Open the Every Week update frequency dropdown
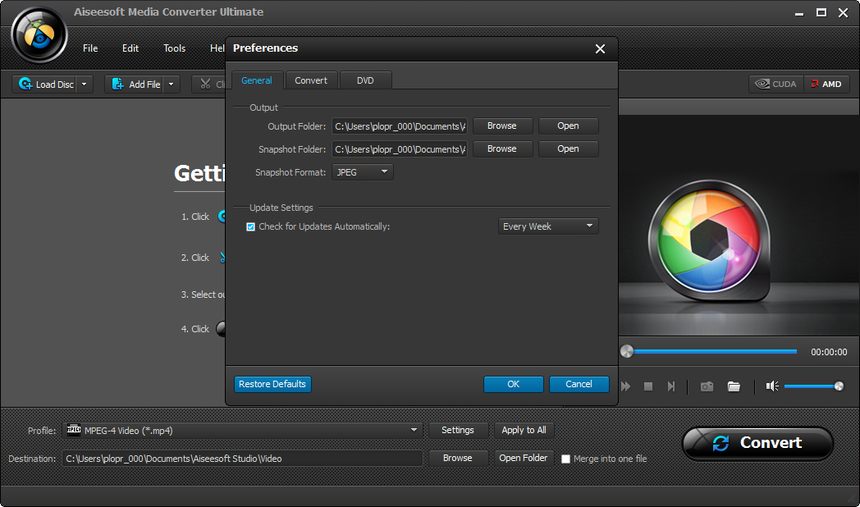Viewport: 860px width, 507px height. pos(547,226)
